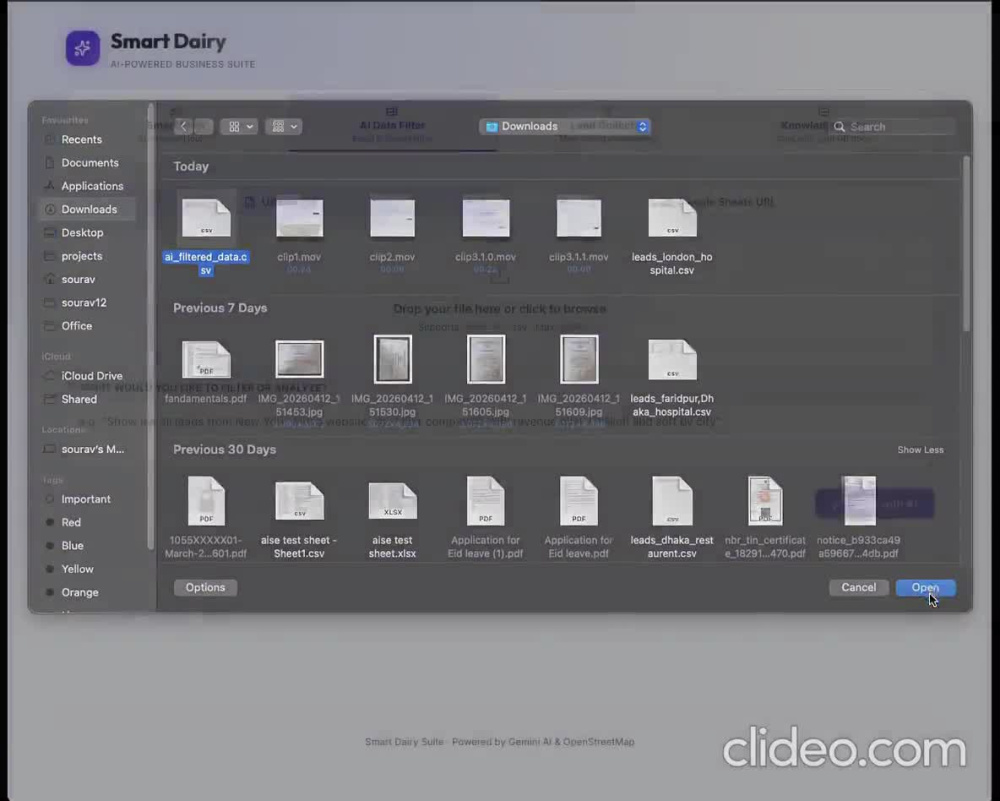Open Documents in the sidebar
The width and height of the screenshot is (1000, 801).
tap(87, 163)
